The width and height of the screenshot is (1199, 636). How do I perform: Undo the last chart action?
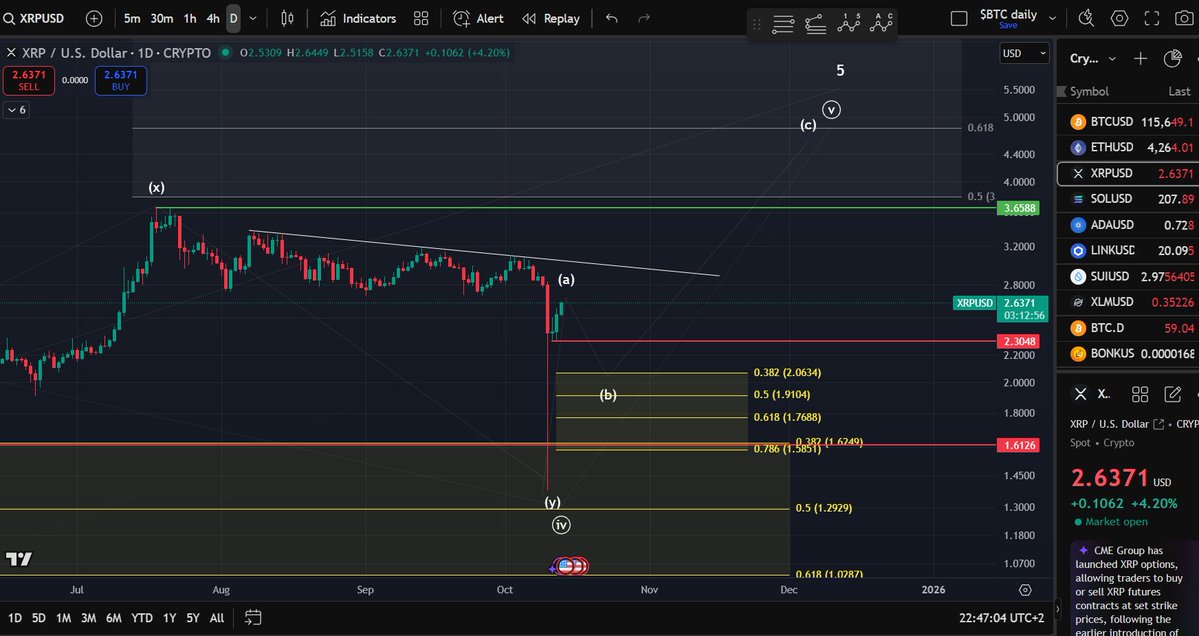[x=612, y=18]
